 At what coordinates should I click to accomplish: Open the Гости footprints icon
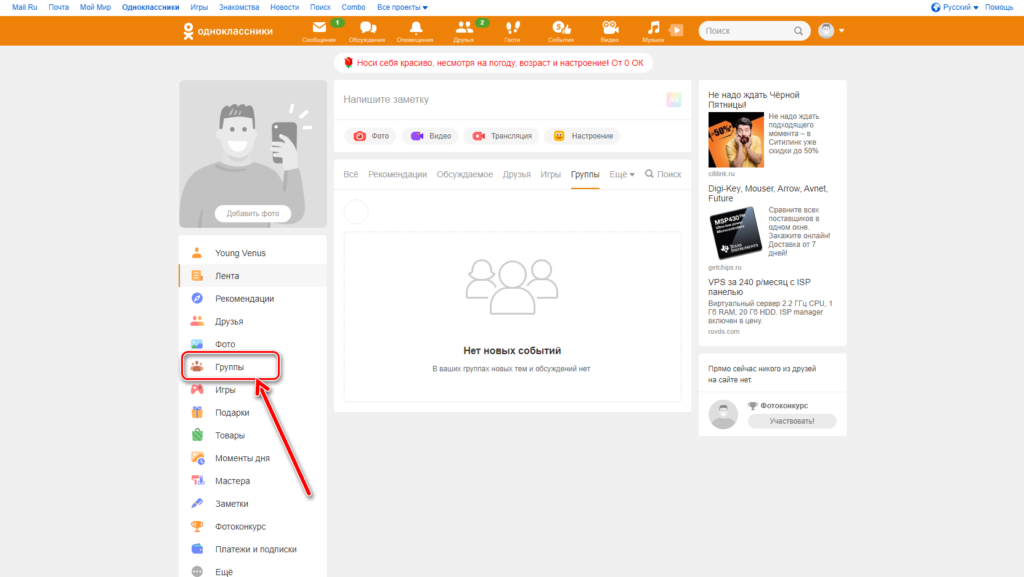click(512, 29)
